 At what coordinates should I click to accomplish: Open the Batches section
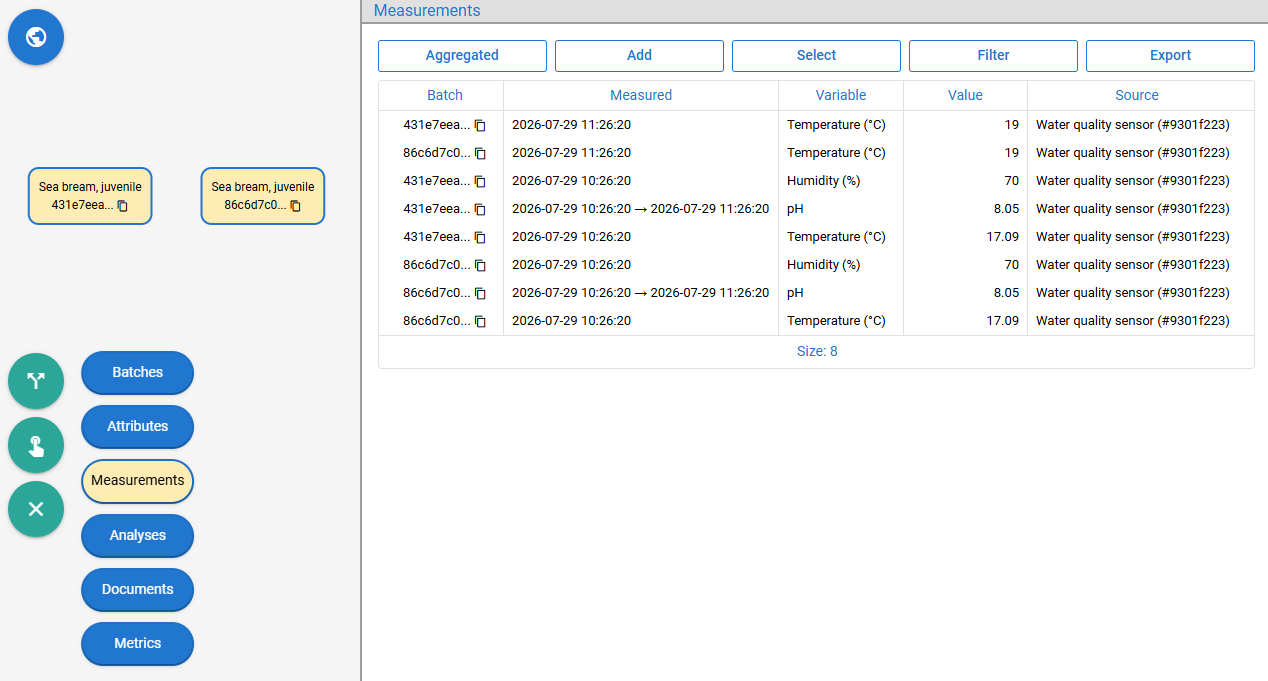(x=137, y=372)
